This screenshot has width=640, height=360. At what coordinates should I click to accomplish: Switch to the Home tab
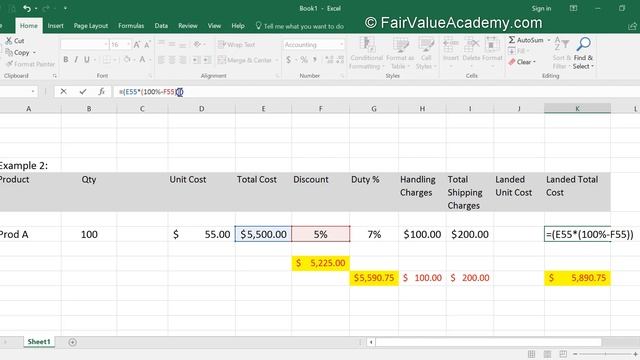click(x=29, y=26)
